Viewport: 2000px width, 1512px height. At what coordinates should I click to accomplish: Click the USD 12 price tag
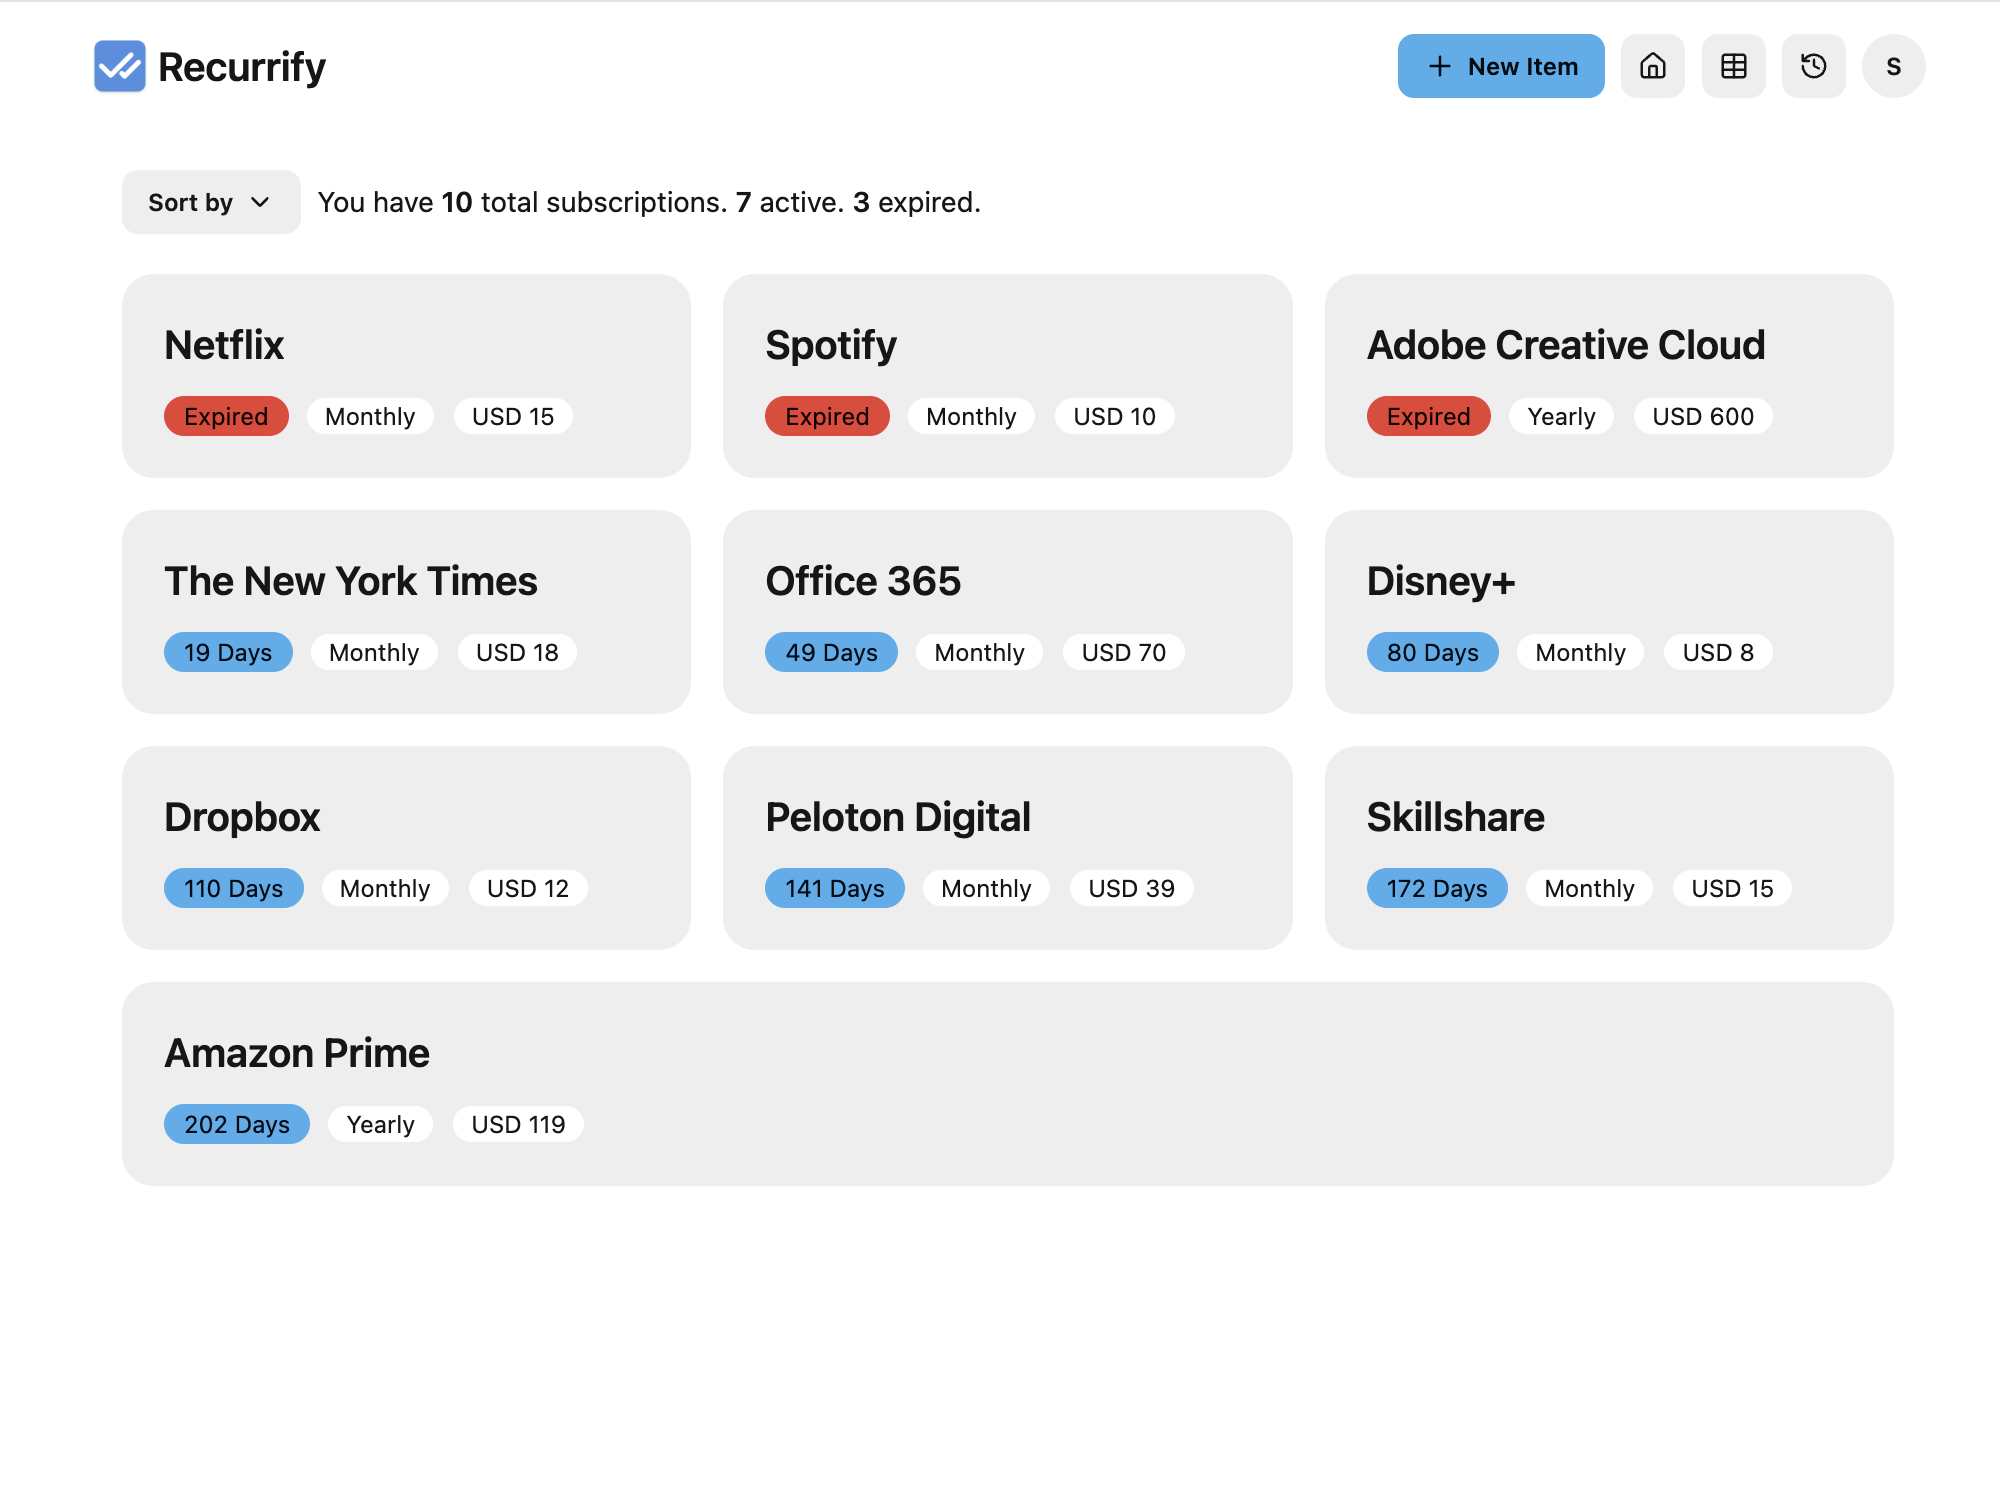(x=528, y=888)
